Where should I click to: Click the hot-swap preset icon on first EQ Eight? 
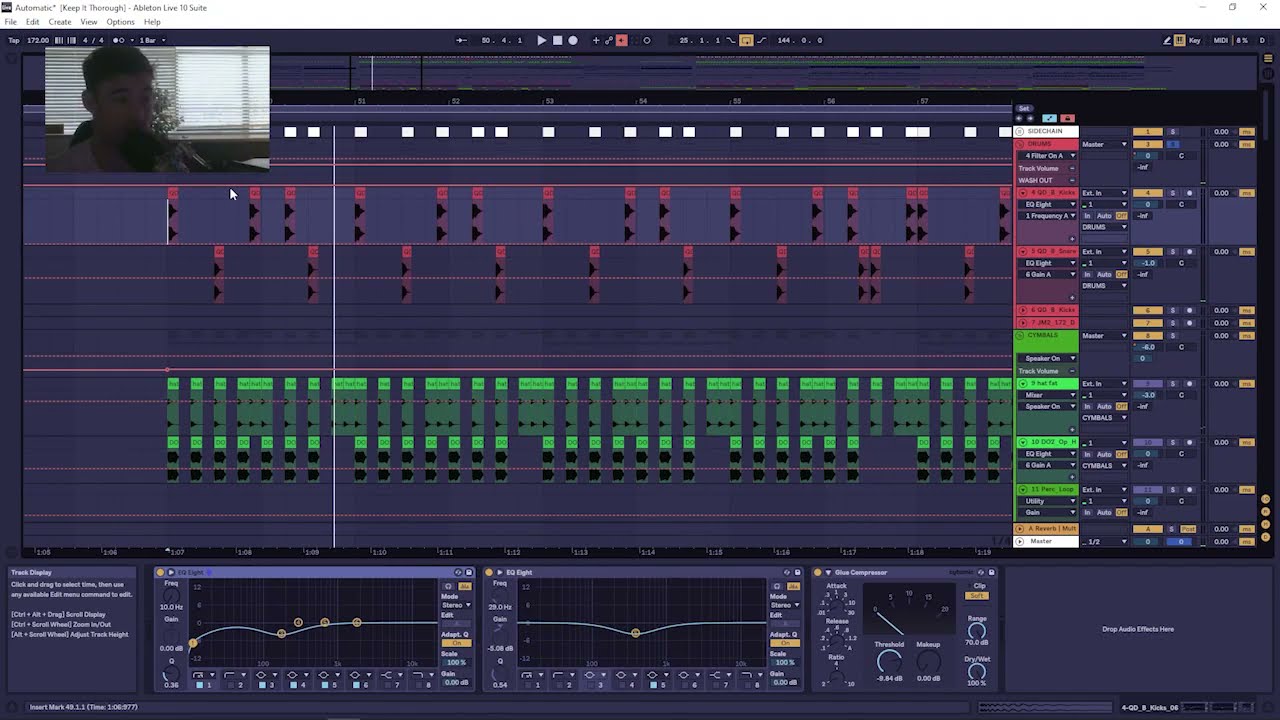pyautogui.click(x=458, y=573)
